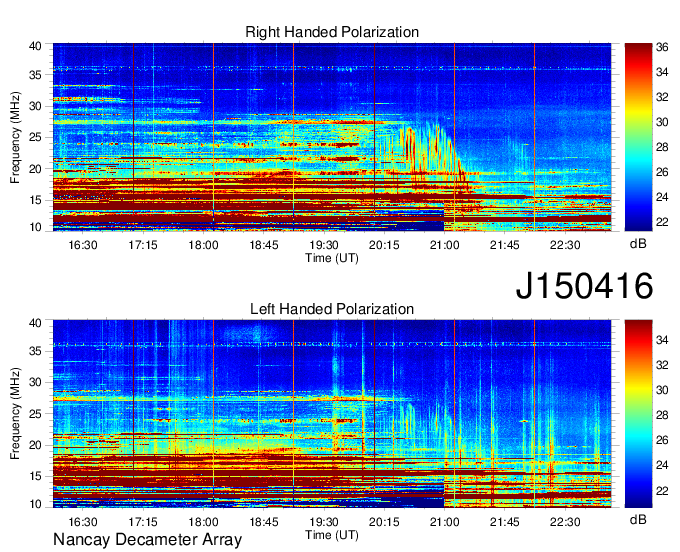
Task: Click the Left Handed Polarization plot title
Action: [x=332, y=309]
